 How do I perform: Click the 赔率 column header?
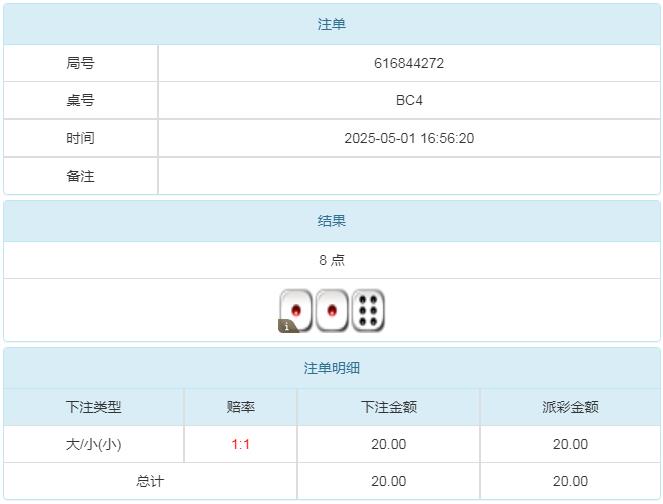(240, 407)
